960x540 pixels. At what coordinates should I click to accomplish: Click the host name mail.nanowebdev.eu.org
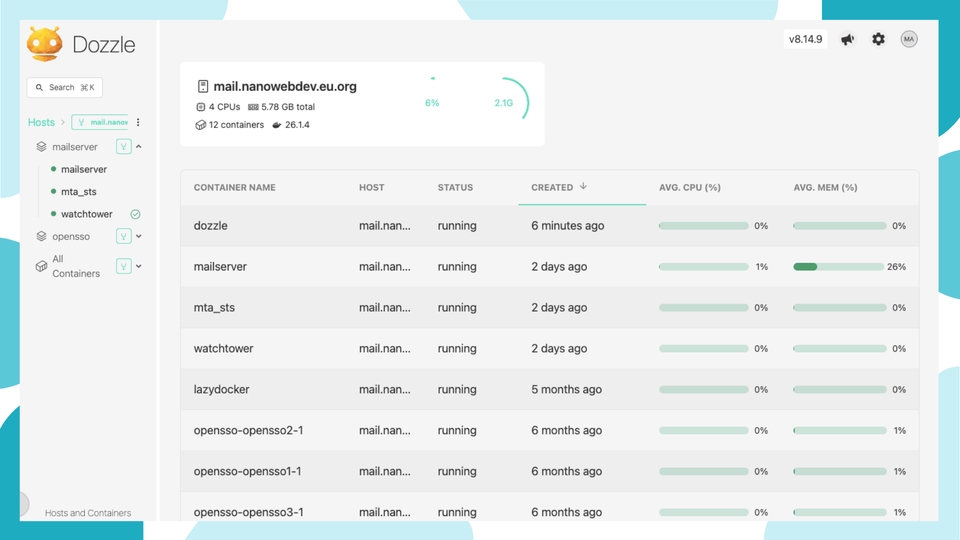285,86
